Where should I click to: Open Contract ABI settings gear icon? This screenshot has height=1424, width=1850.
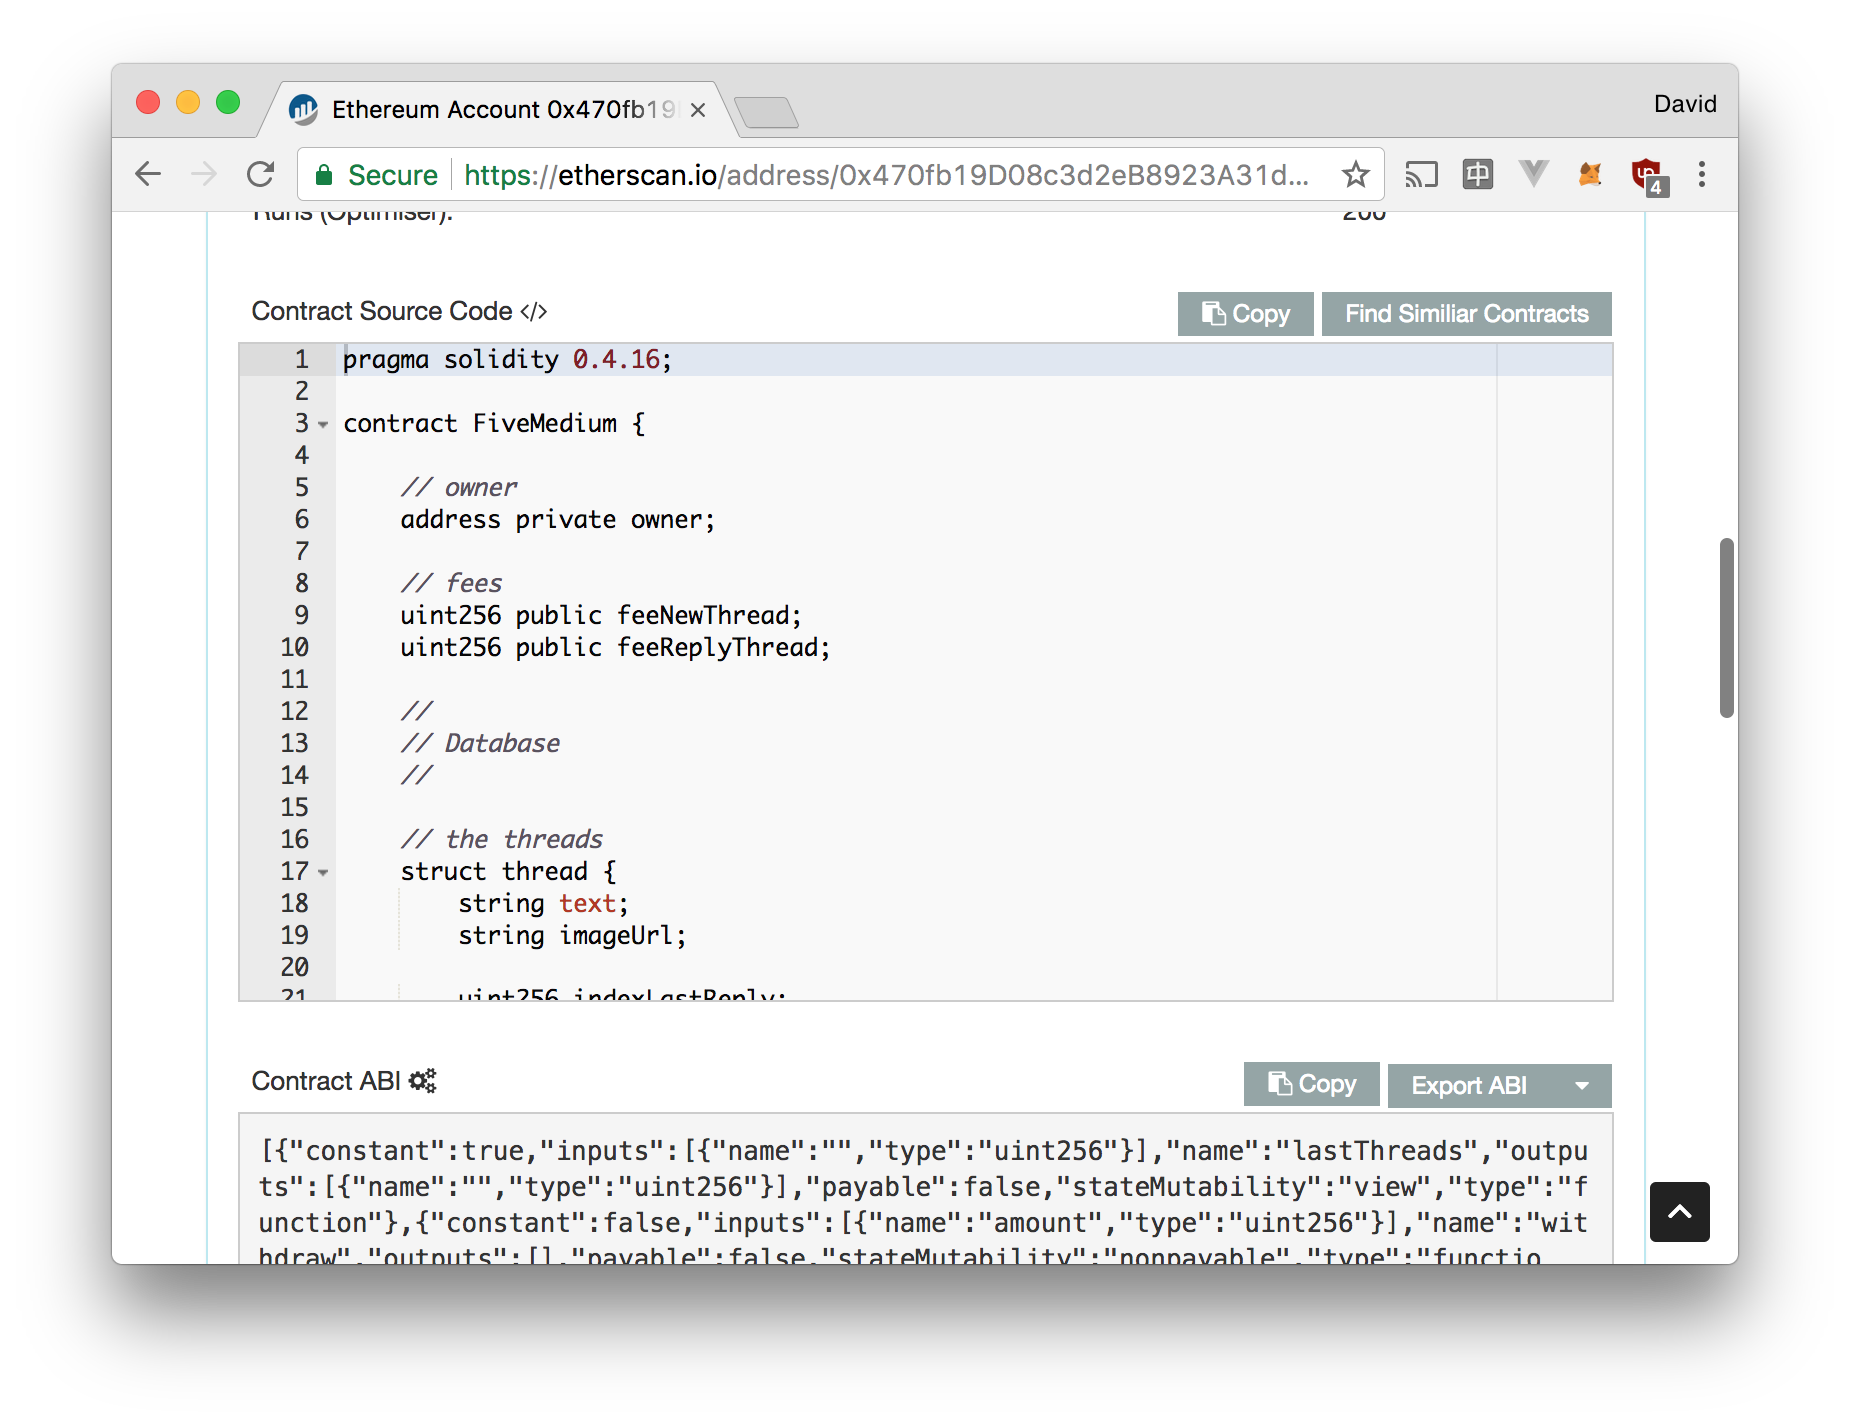(x=423, y=1081)
